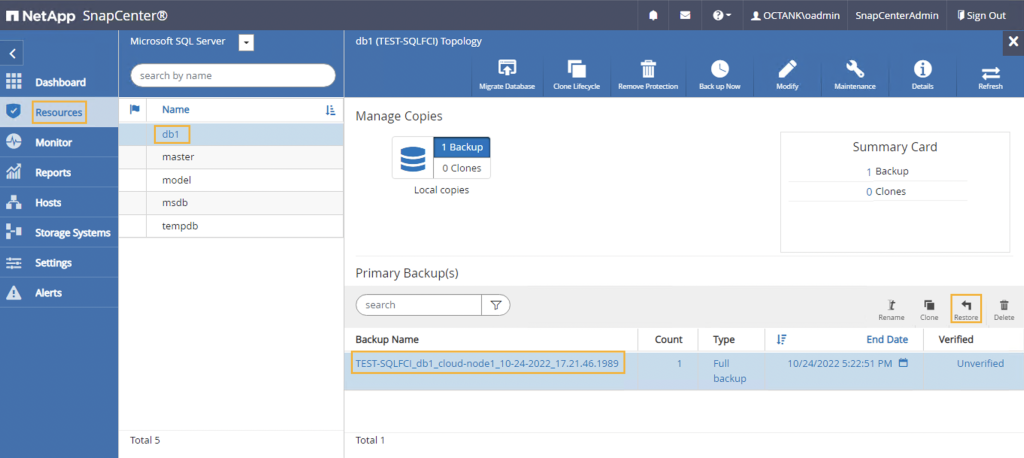Select the 0 Clones tile
The width and height of the screenshot is (1024, 458).
(462, 169)
